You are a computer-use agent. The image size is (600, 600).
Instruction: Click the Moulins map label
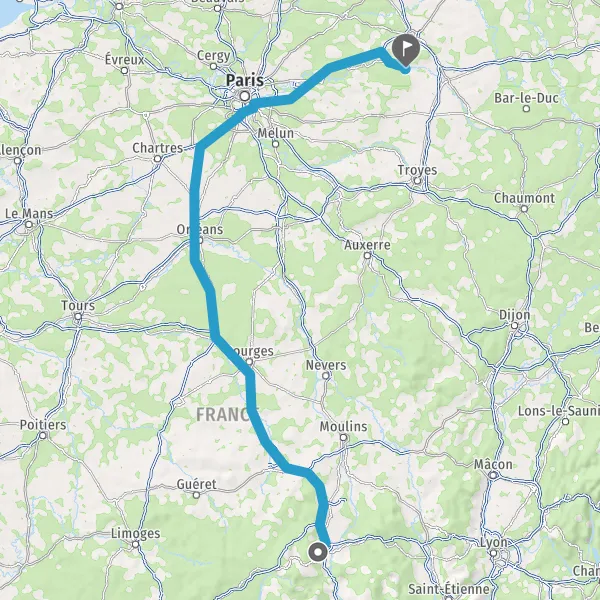pos(344,426)
